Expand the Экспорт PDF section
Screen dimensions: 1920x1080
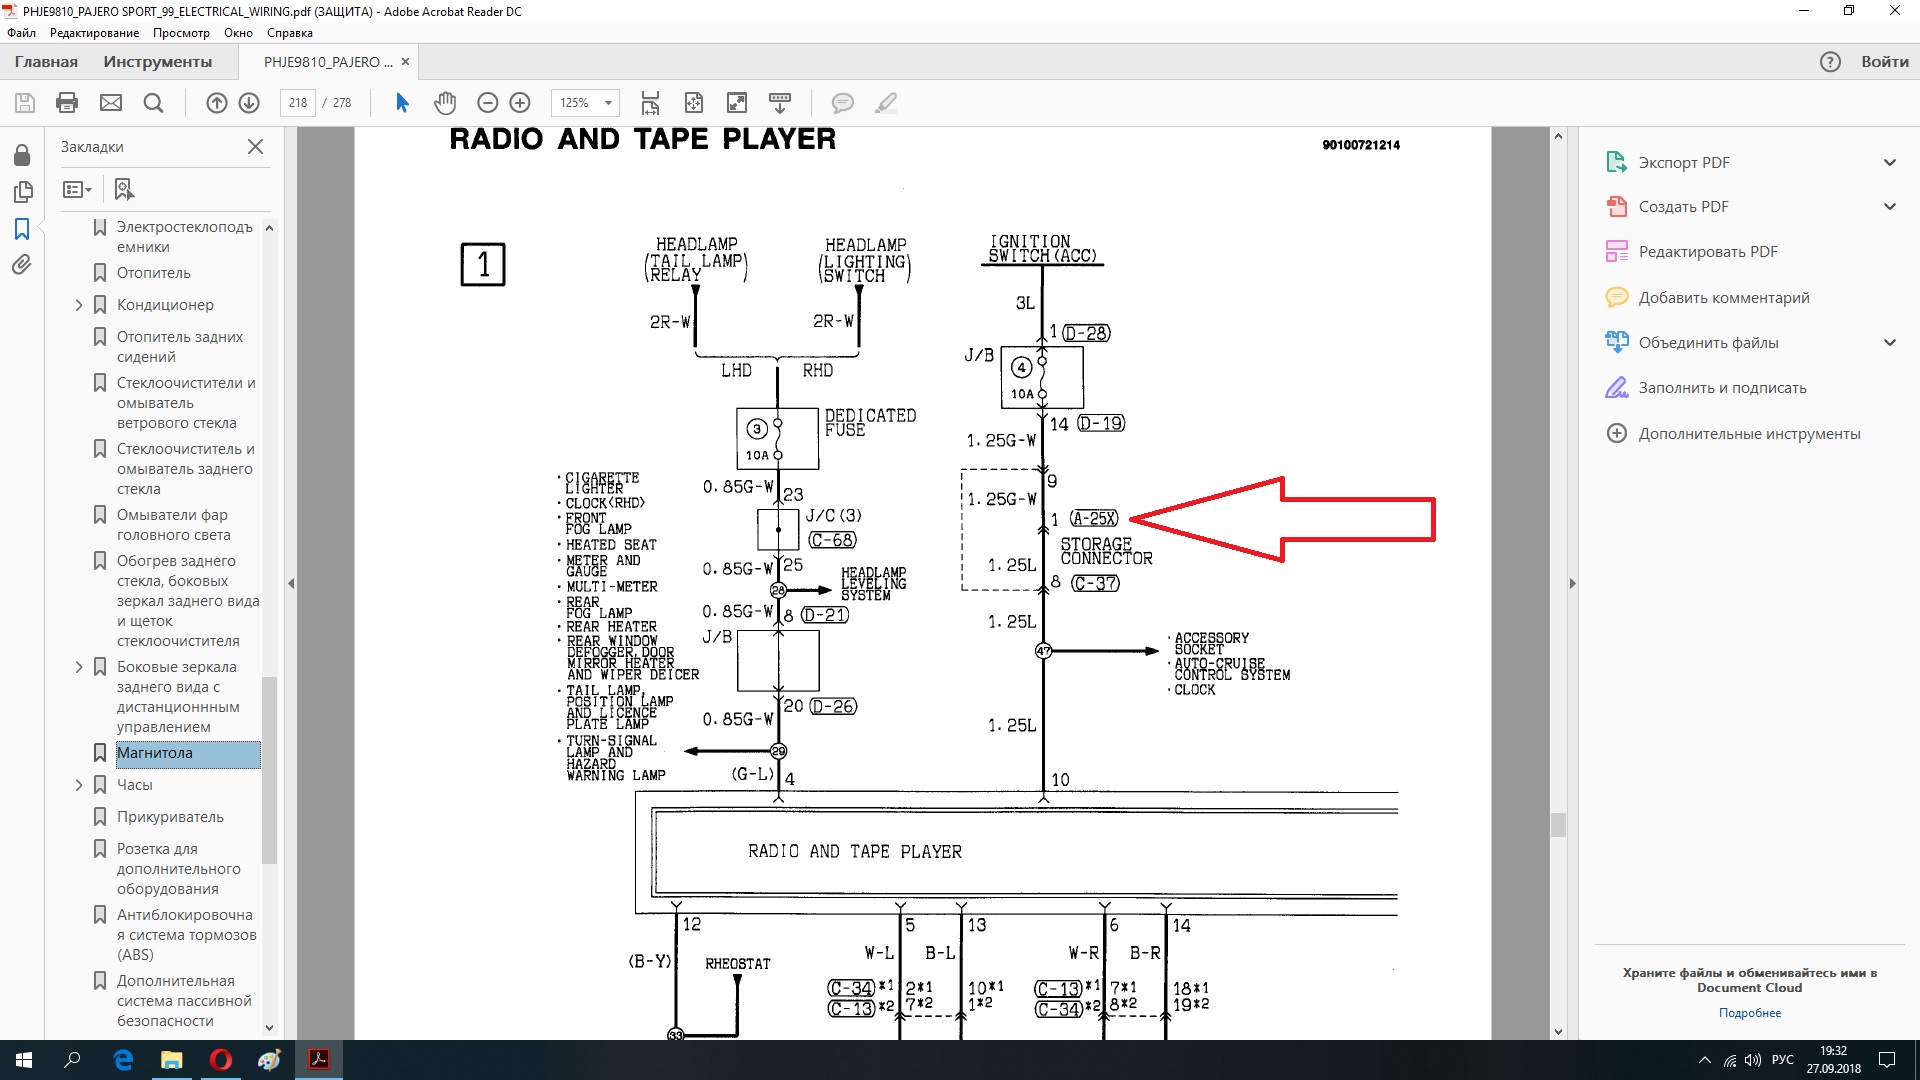[1889, 163]
